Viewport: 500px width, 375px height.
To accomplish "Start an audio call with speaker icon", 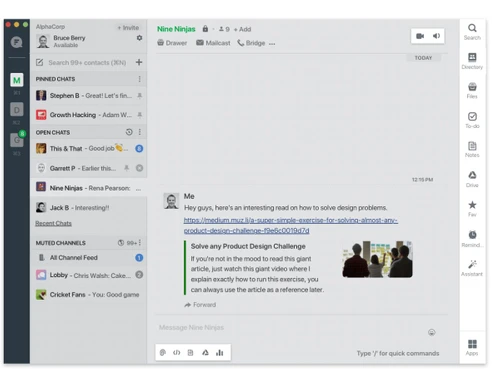I will point(436,36).
